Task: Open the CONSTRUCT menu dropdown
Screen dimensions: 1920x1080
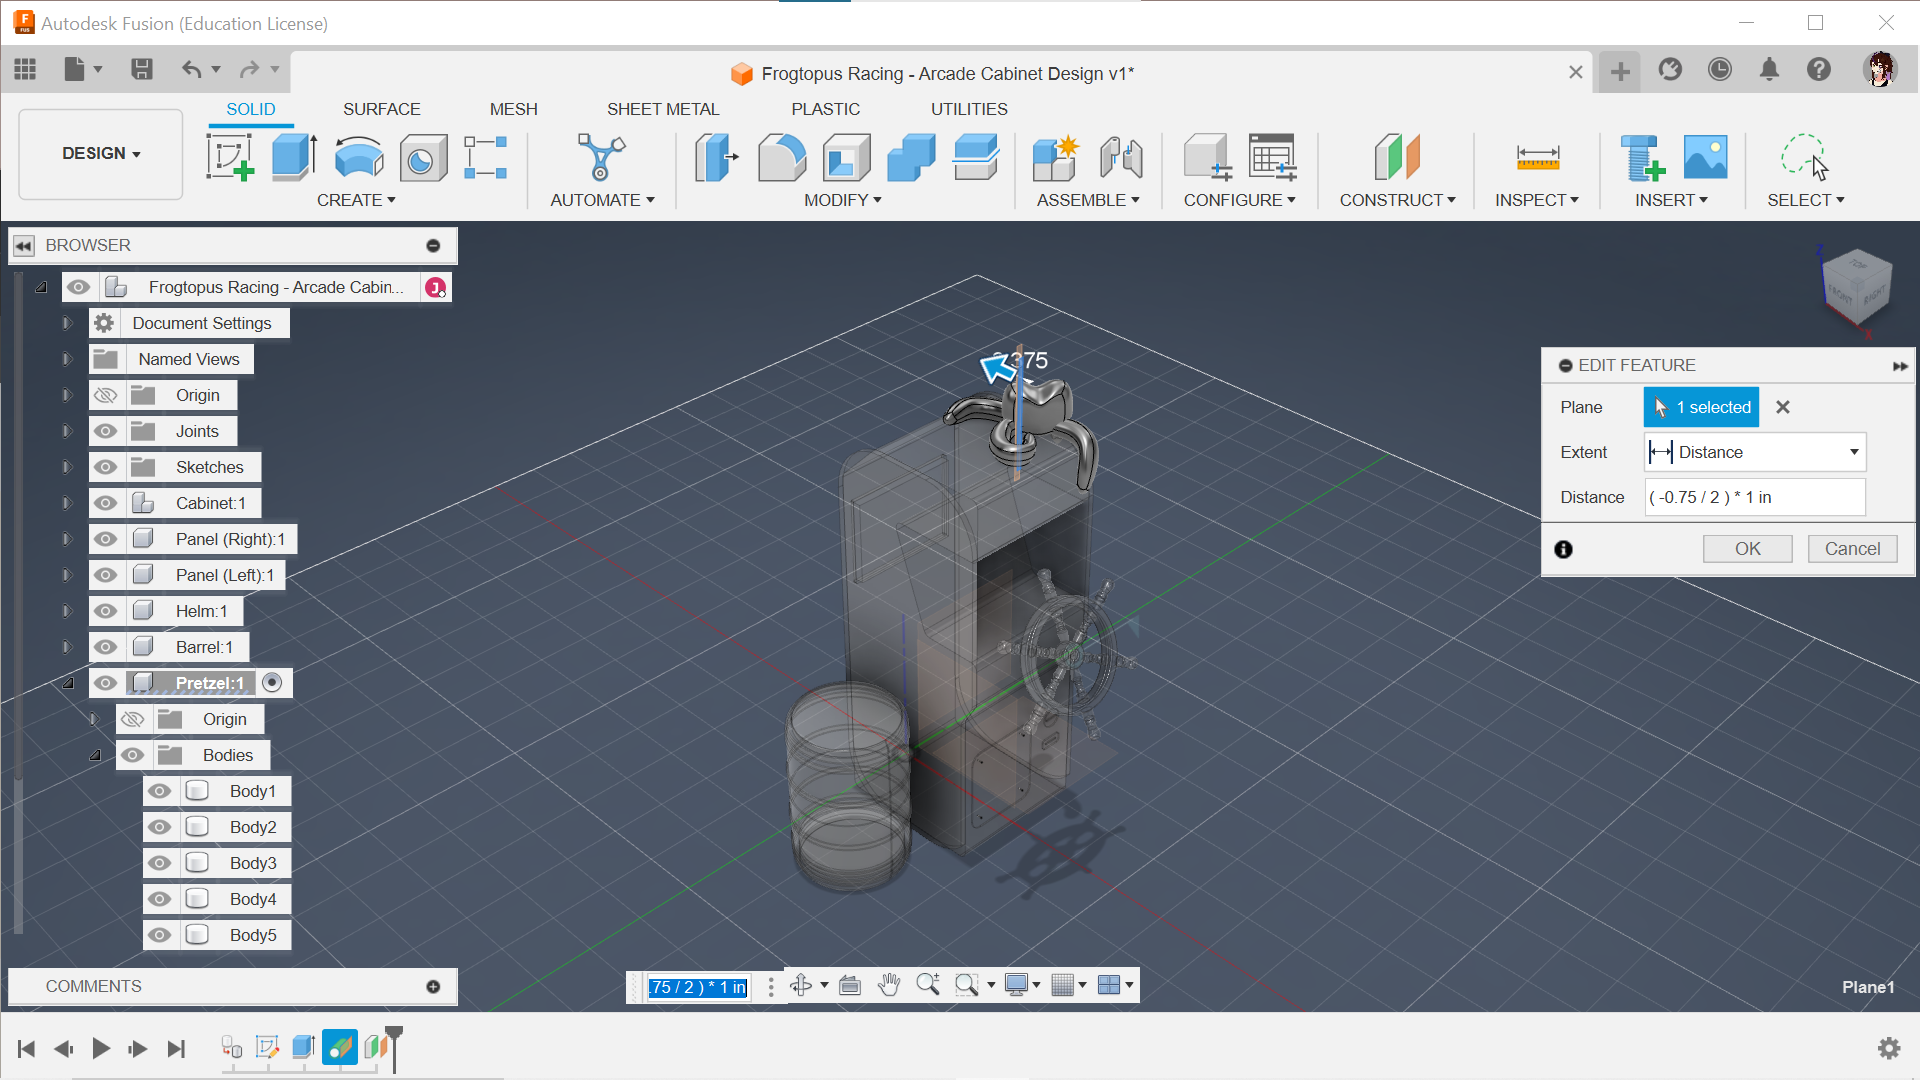Action: pos(1397,200)
